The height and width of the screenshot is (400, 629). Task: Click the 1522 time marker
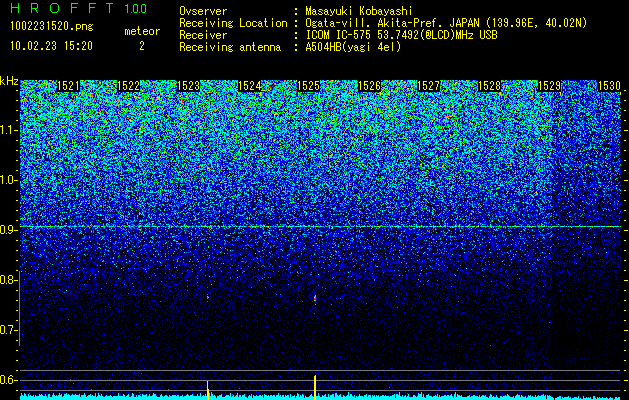(x=129, y=86)
